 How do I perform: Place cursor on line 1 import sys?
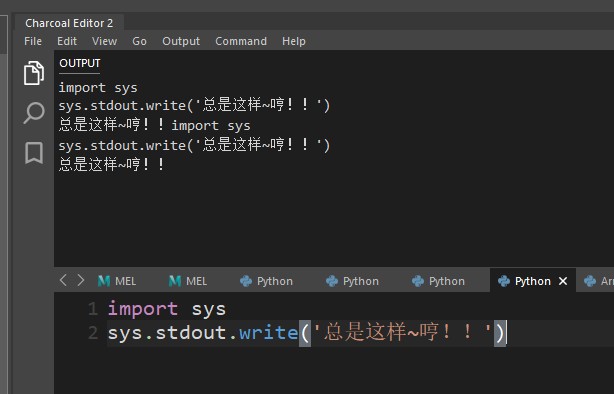point(167,309)
